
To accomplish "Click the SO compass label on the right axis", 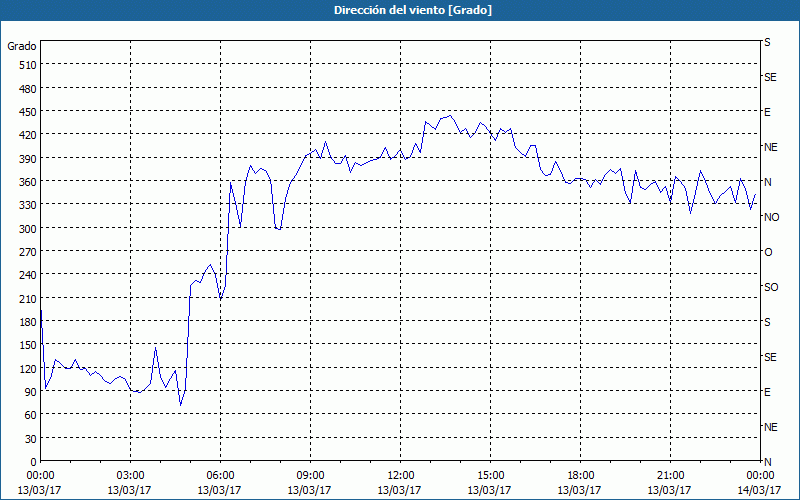I will click(x=771, y=288).
